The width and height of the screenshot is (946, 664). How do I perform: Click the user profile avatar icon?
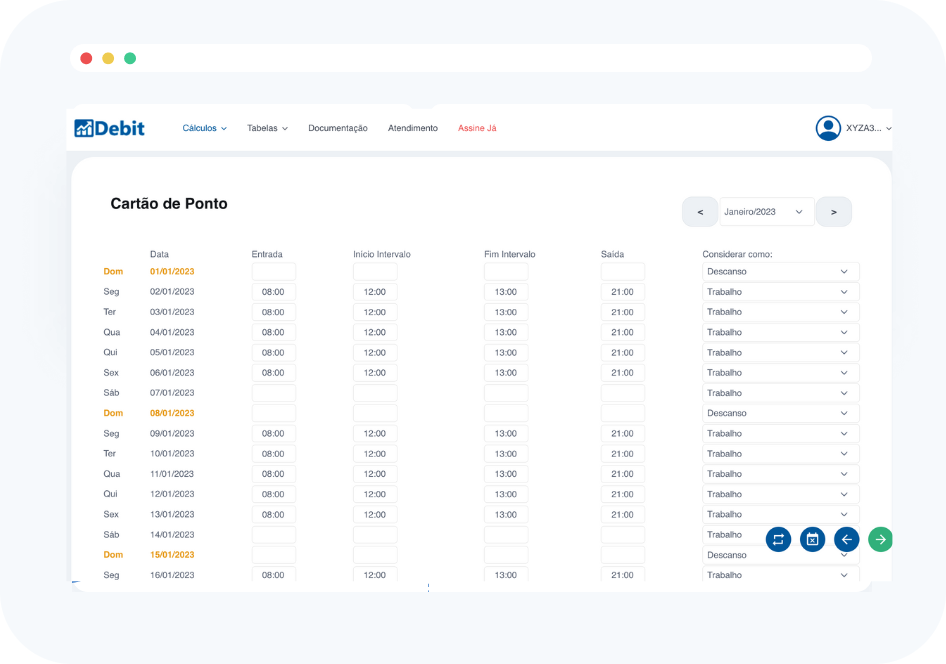pos(828,128)
